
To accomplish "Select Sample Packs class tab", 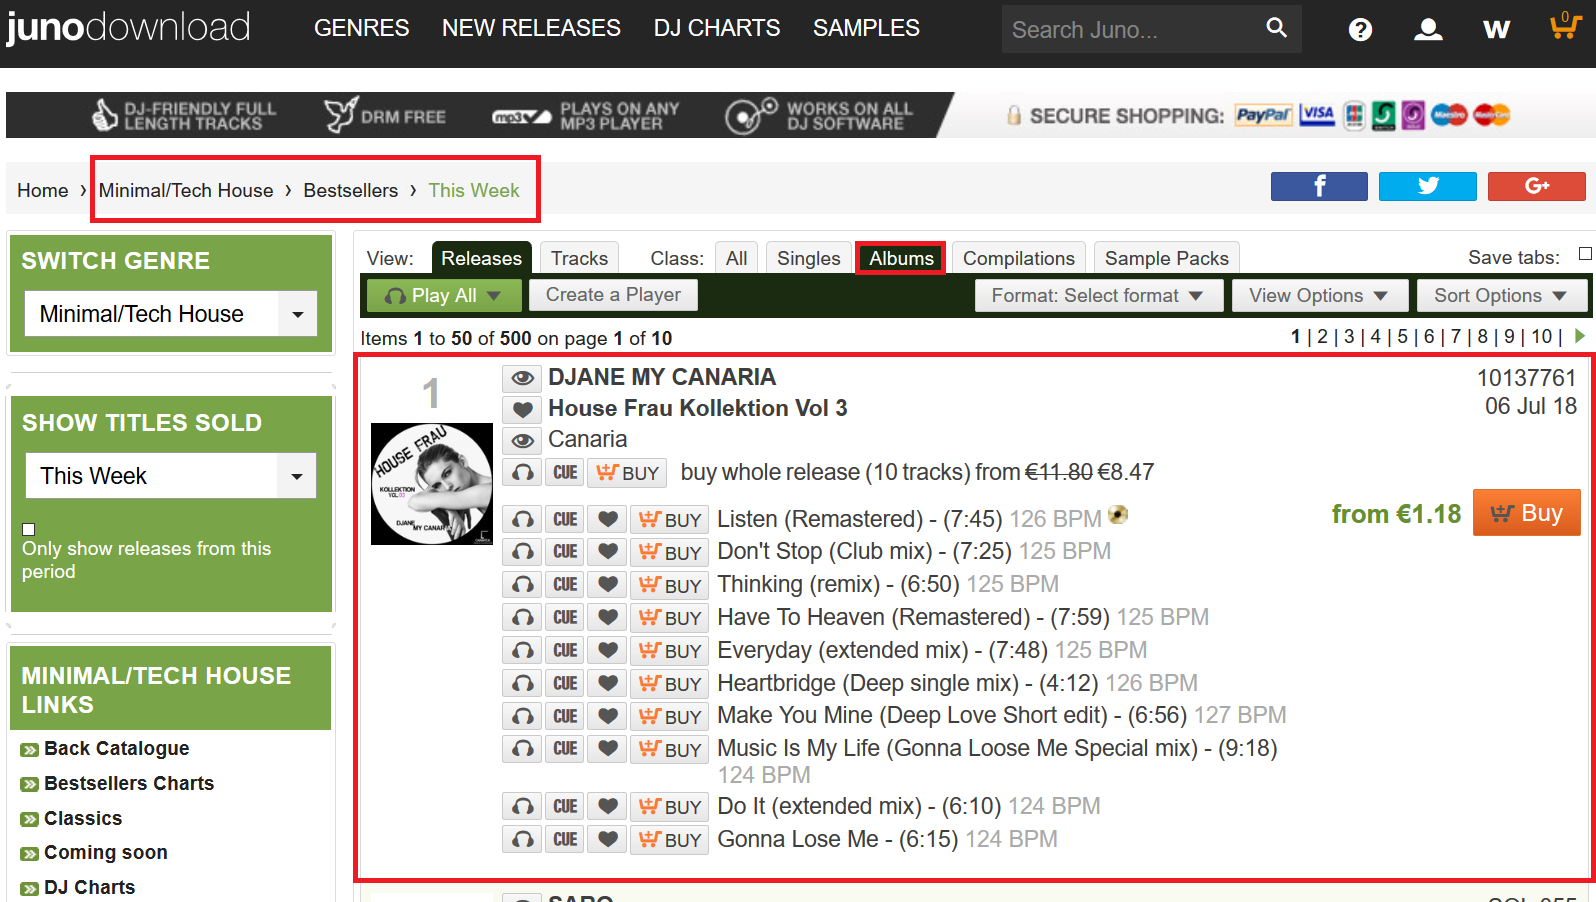I will click(1166, 258).
